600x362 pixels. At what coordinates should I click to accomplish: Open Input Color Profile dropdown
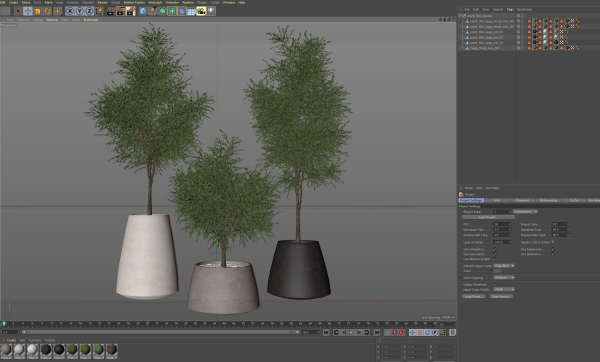(x=504, y=290)
